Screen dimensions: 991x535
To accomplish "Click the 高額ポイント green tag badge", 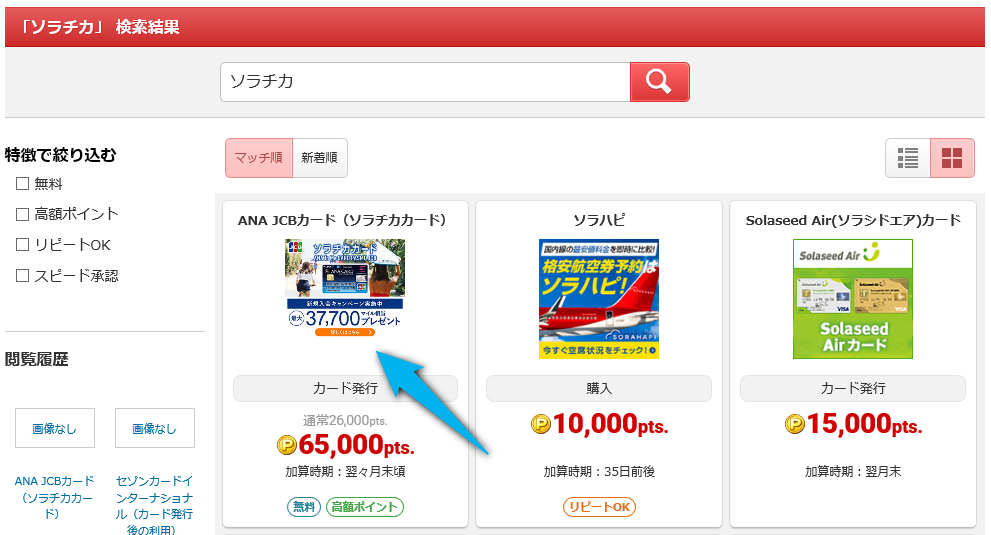I will tap(365, 507).
